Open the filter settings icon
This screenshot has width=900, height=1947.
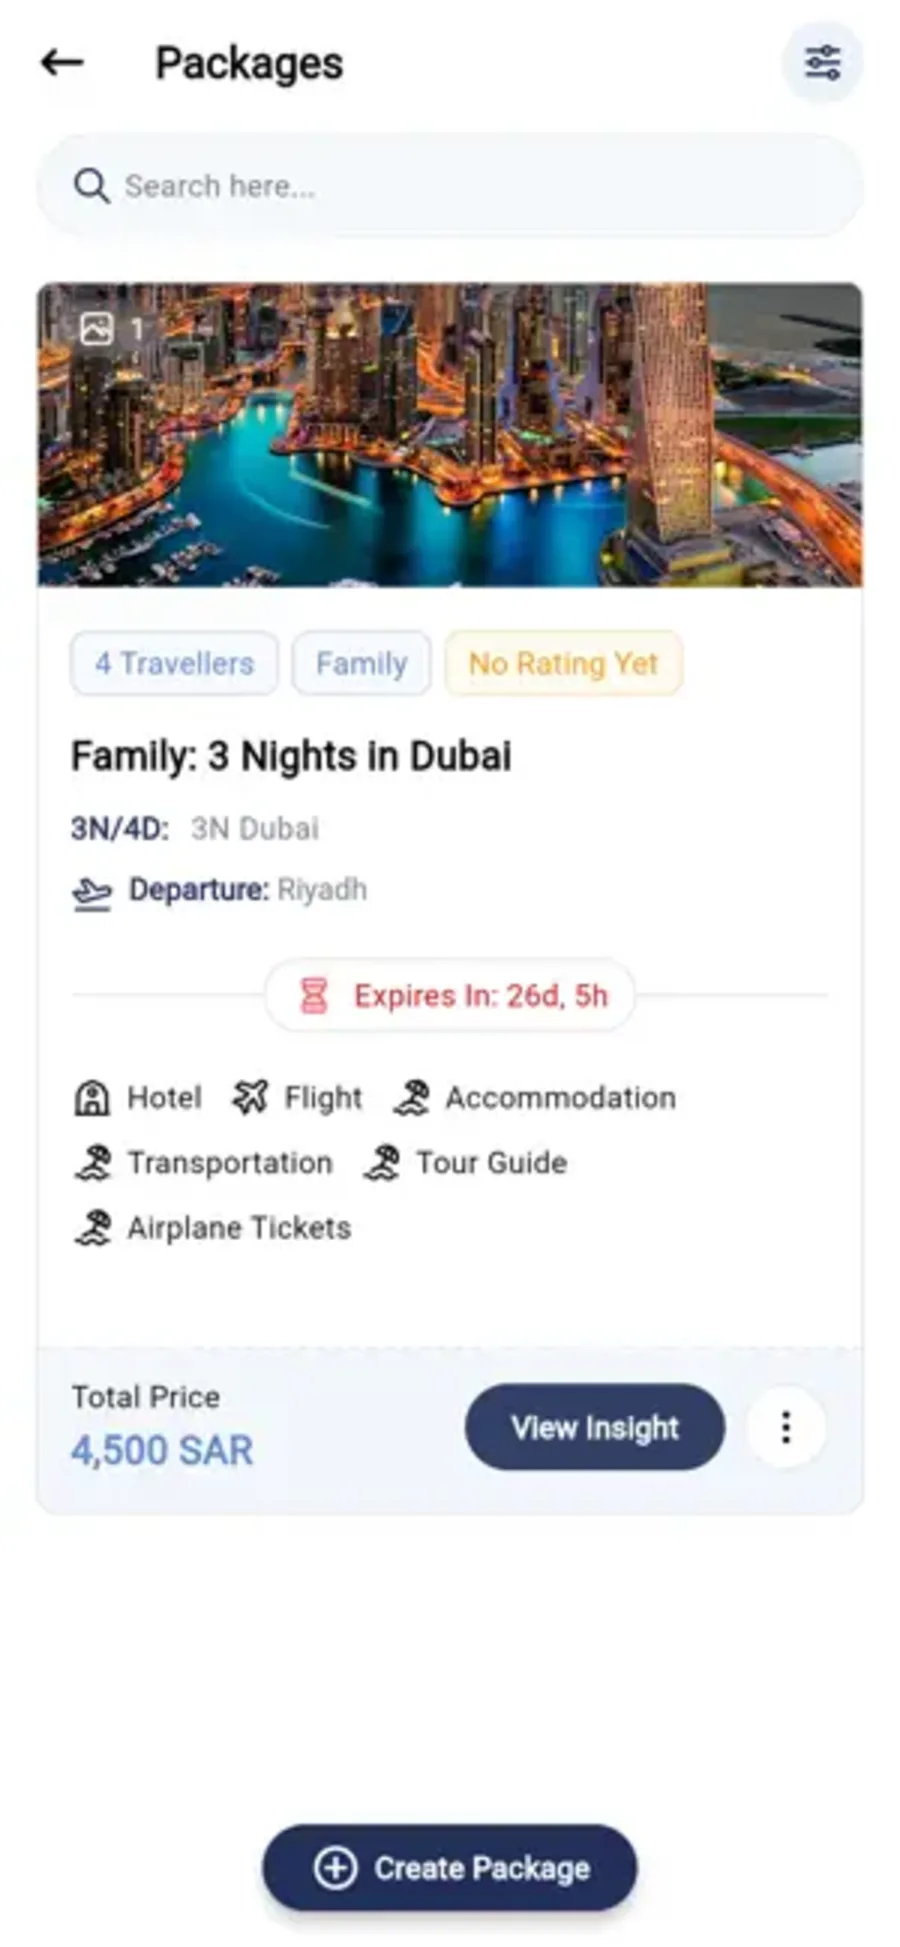coord(822,62)
